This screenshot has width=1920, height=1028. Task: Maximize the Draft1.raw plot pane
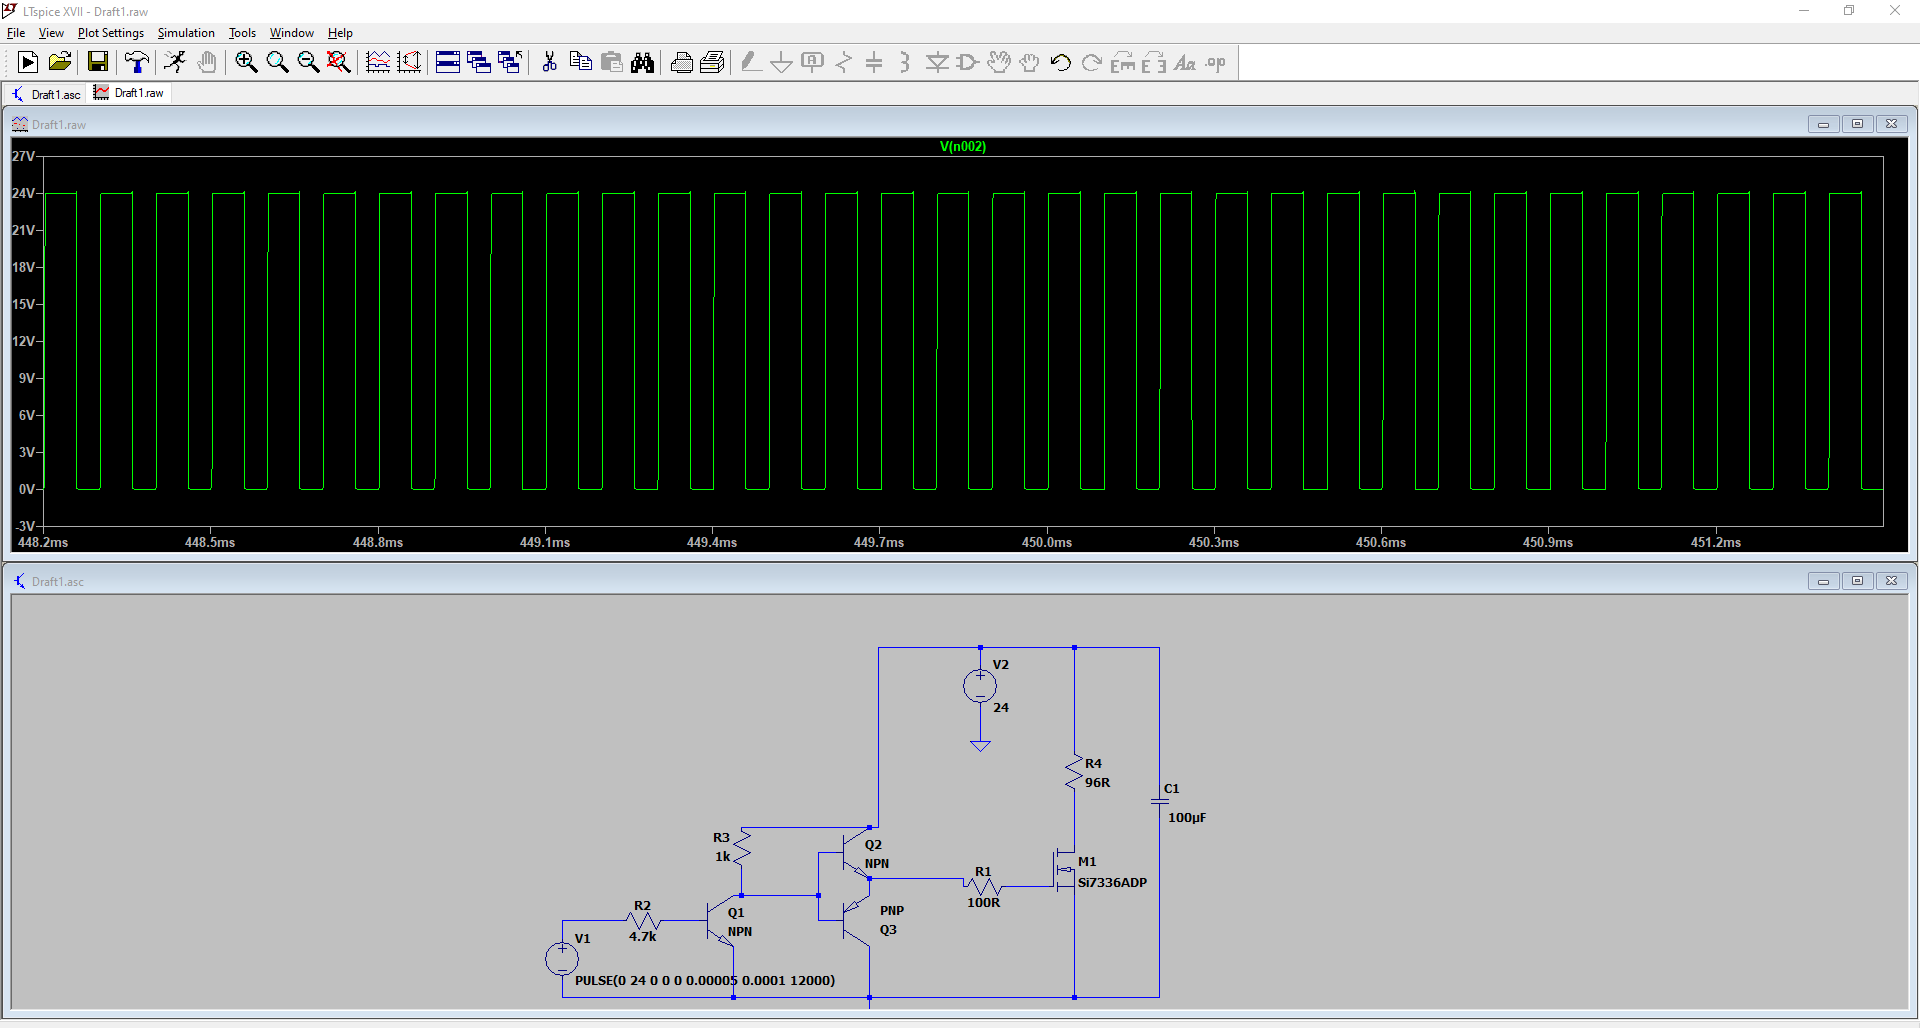point(1857,124)
